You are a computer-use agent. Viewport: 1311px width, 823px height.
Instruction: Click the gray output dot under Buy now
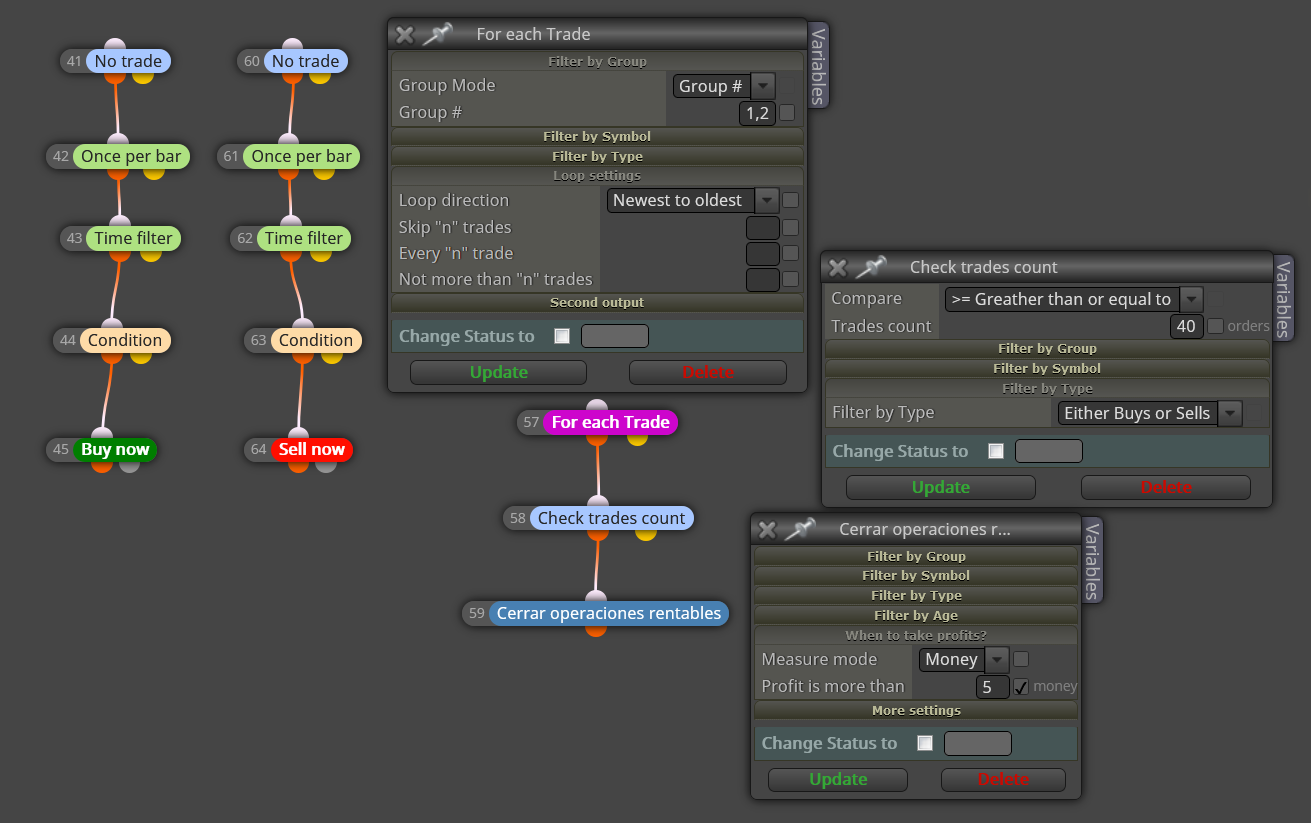coord(129,465)
